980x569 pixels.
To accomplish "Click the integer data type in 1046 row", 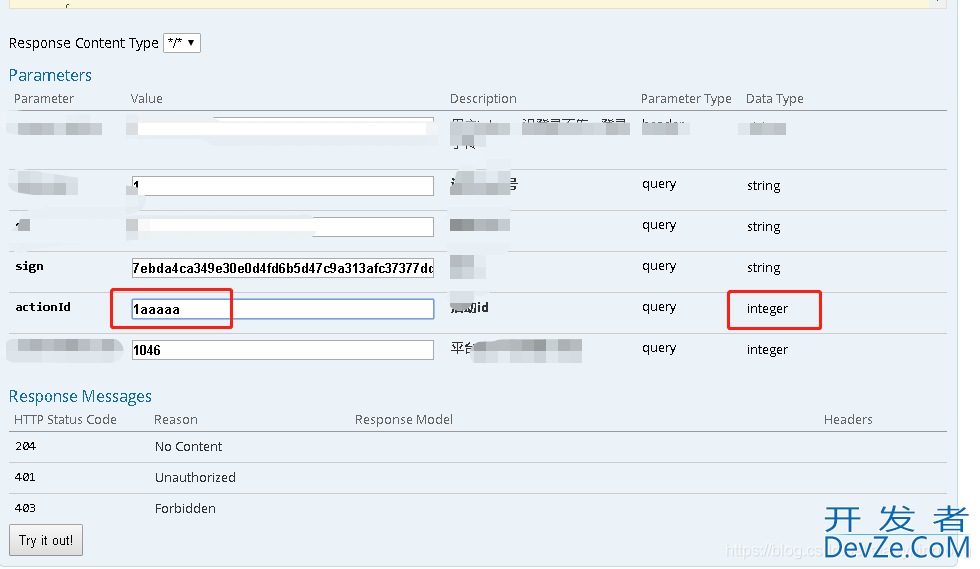I will click(767, 350).
